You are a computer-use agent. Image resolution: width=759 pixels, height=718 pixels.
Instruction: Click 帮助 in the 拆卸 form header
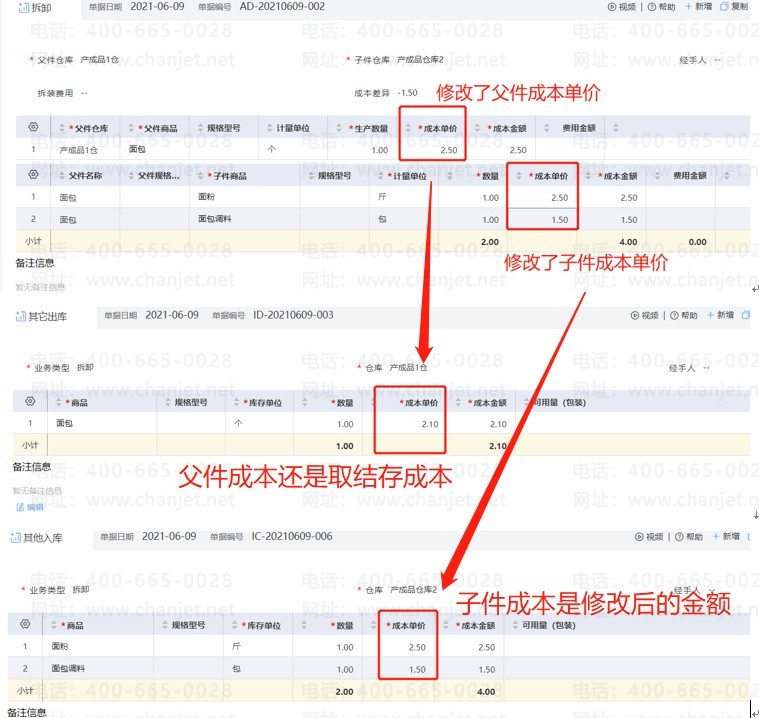661,6
